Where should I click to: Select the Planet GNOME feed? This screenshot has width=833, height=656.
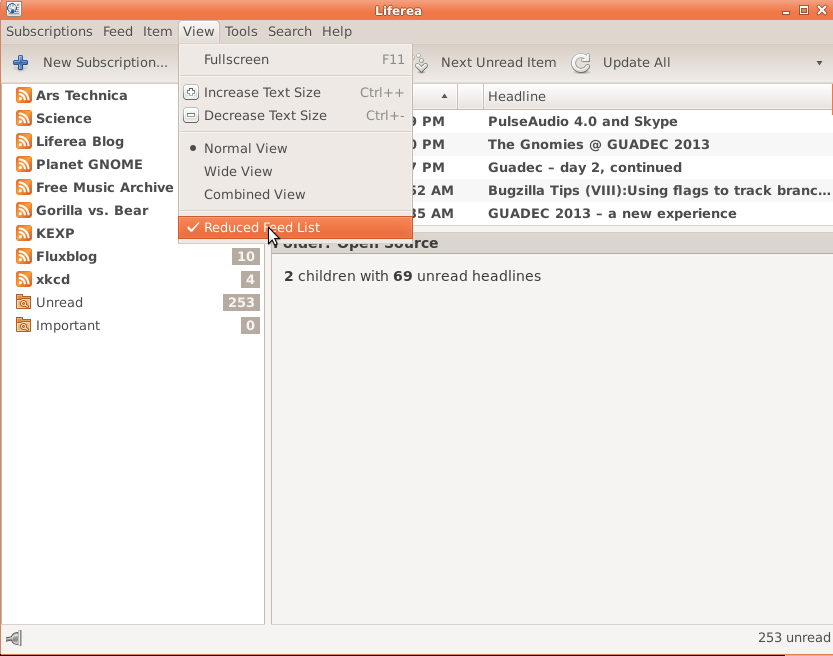pyautogui.click(x=89, y=165)
